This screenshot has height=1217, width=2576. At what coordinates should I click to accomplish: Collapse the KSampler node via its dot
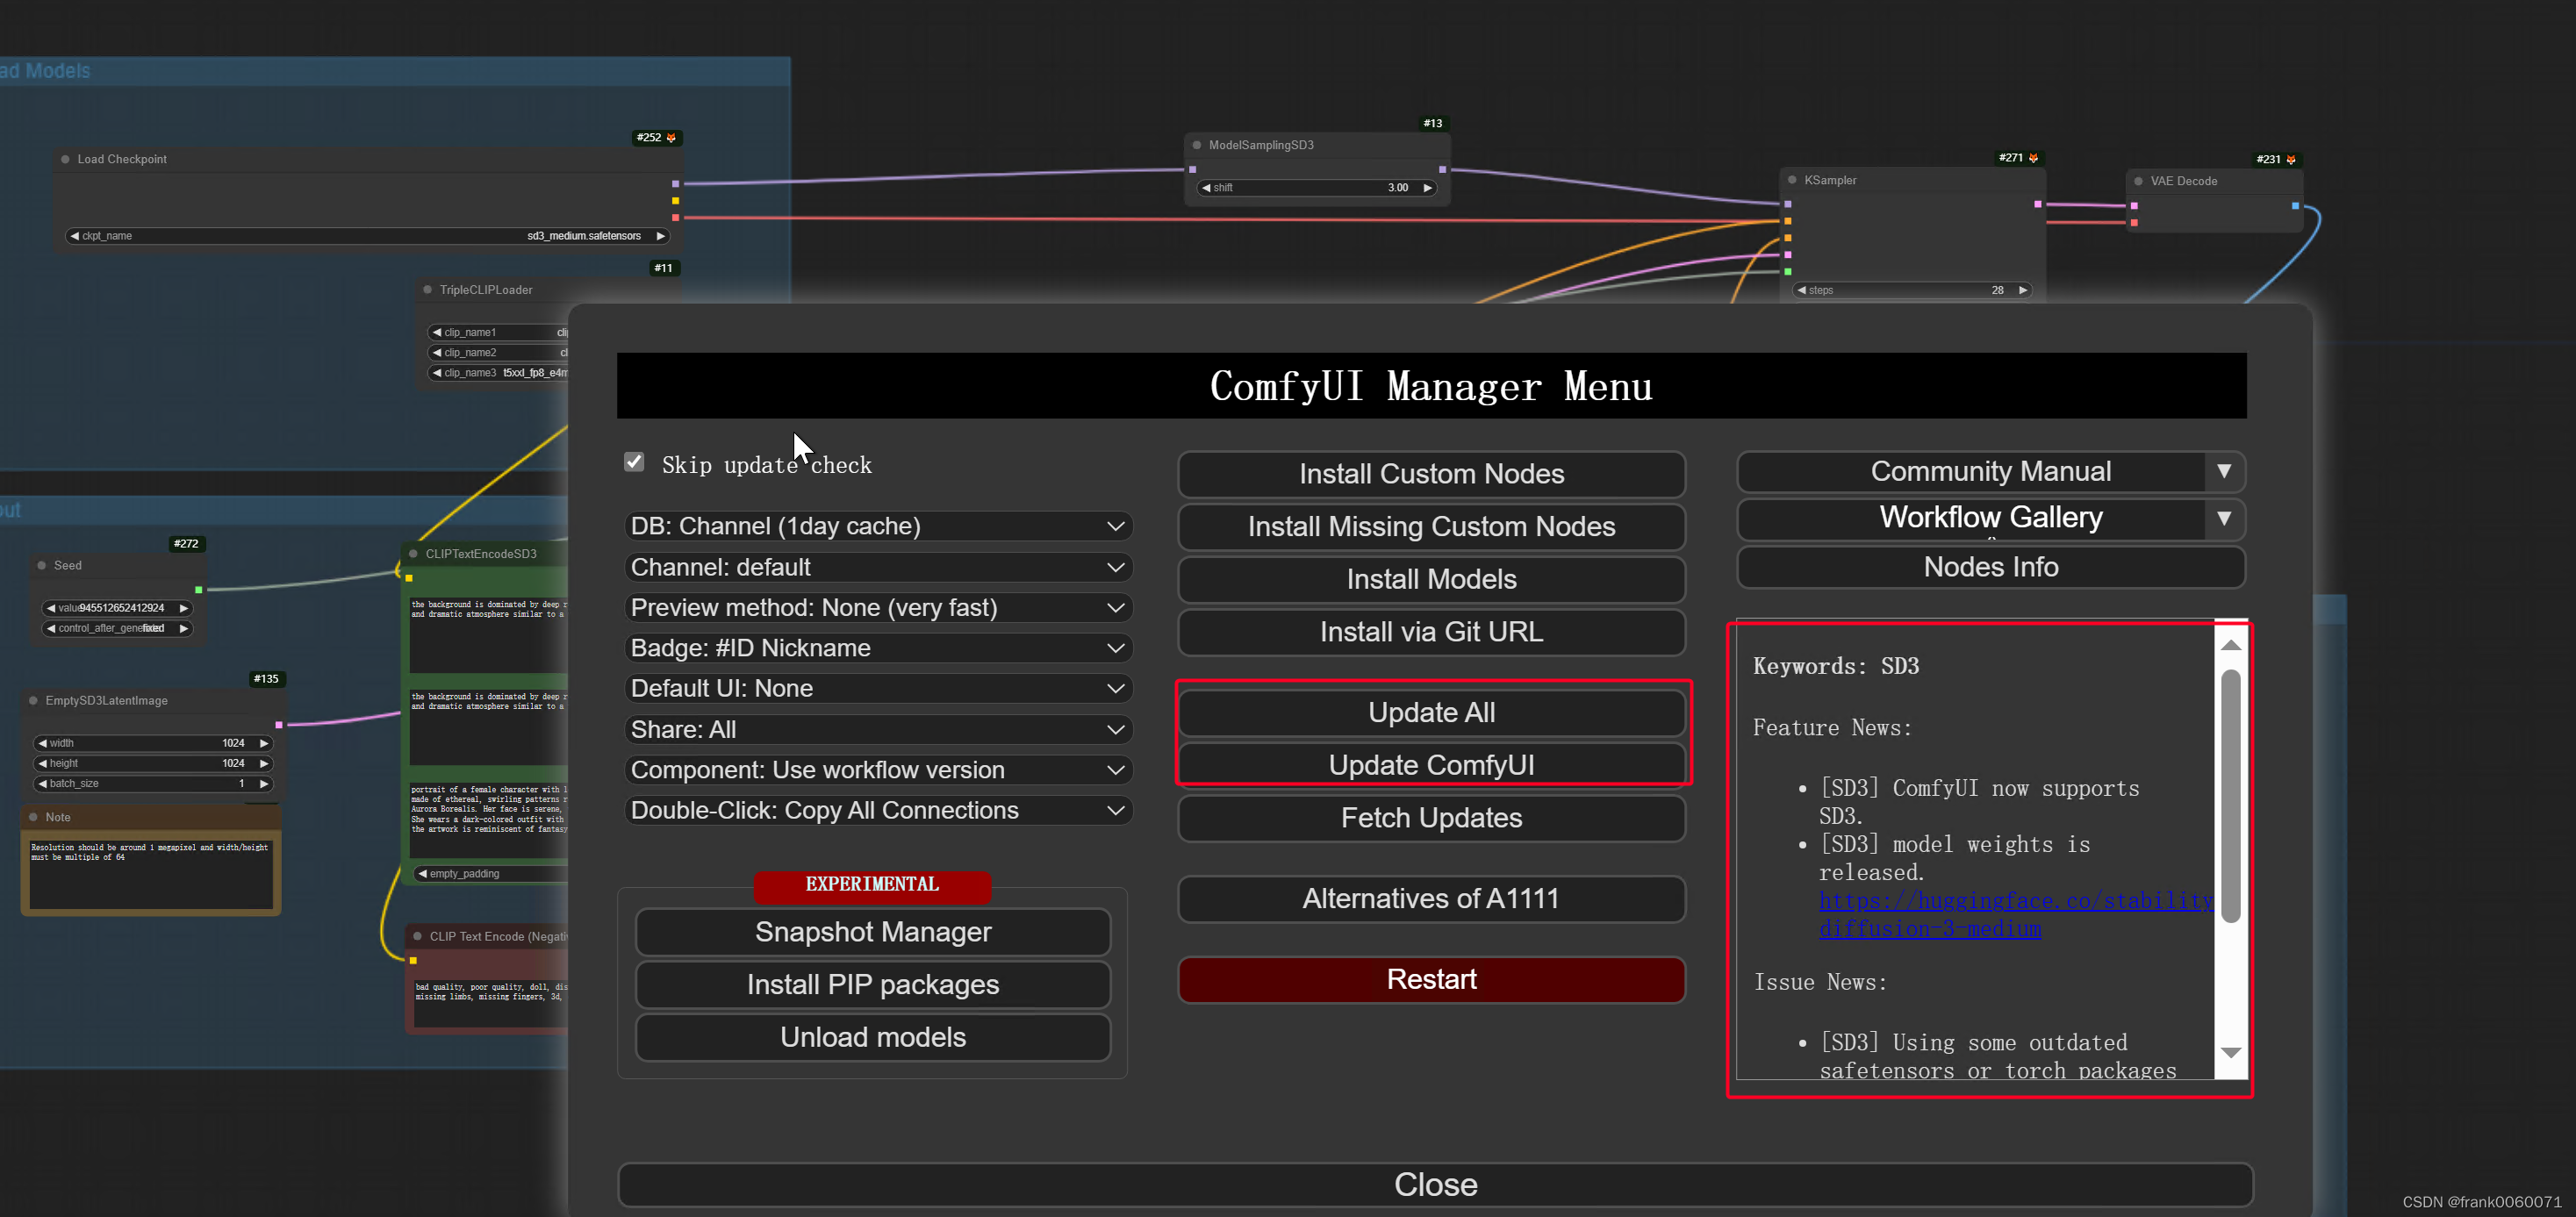tap(1792, 180)
